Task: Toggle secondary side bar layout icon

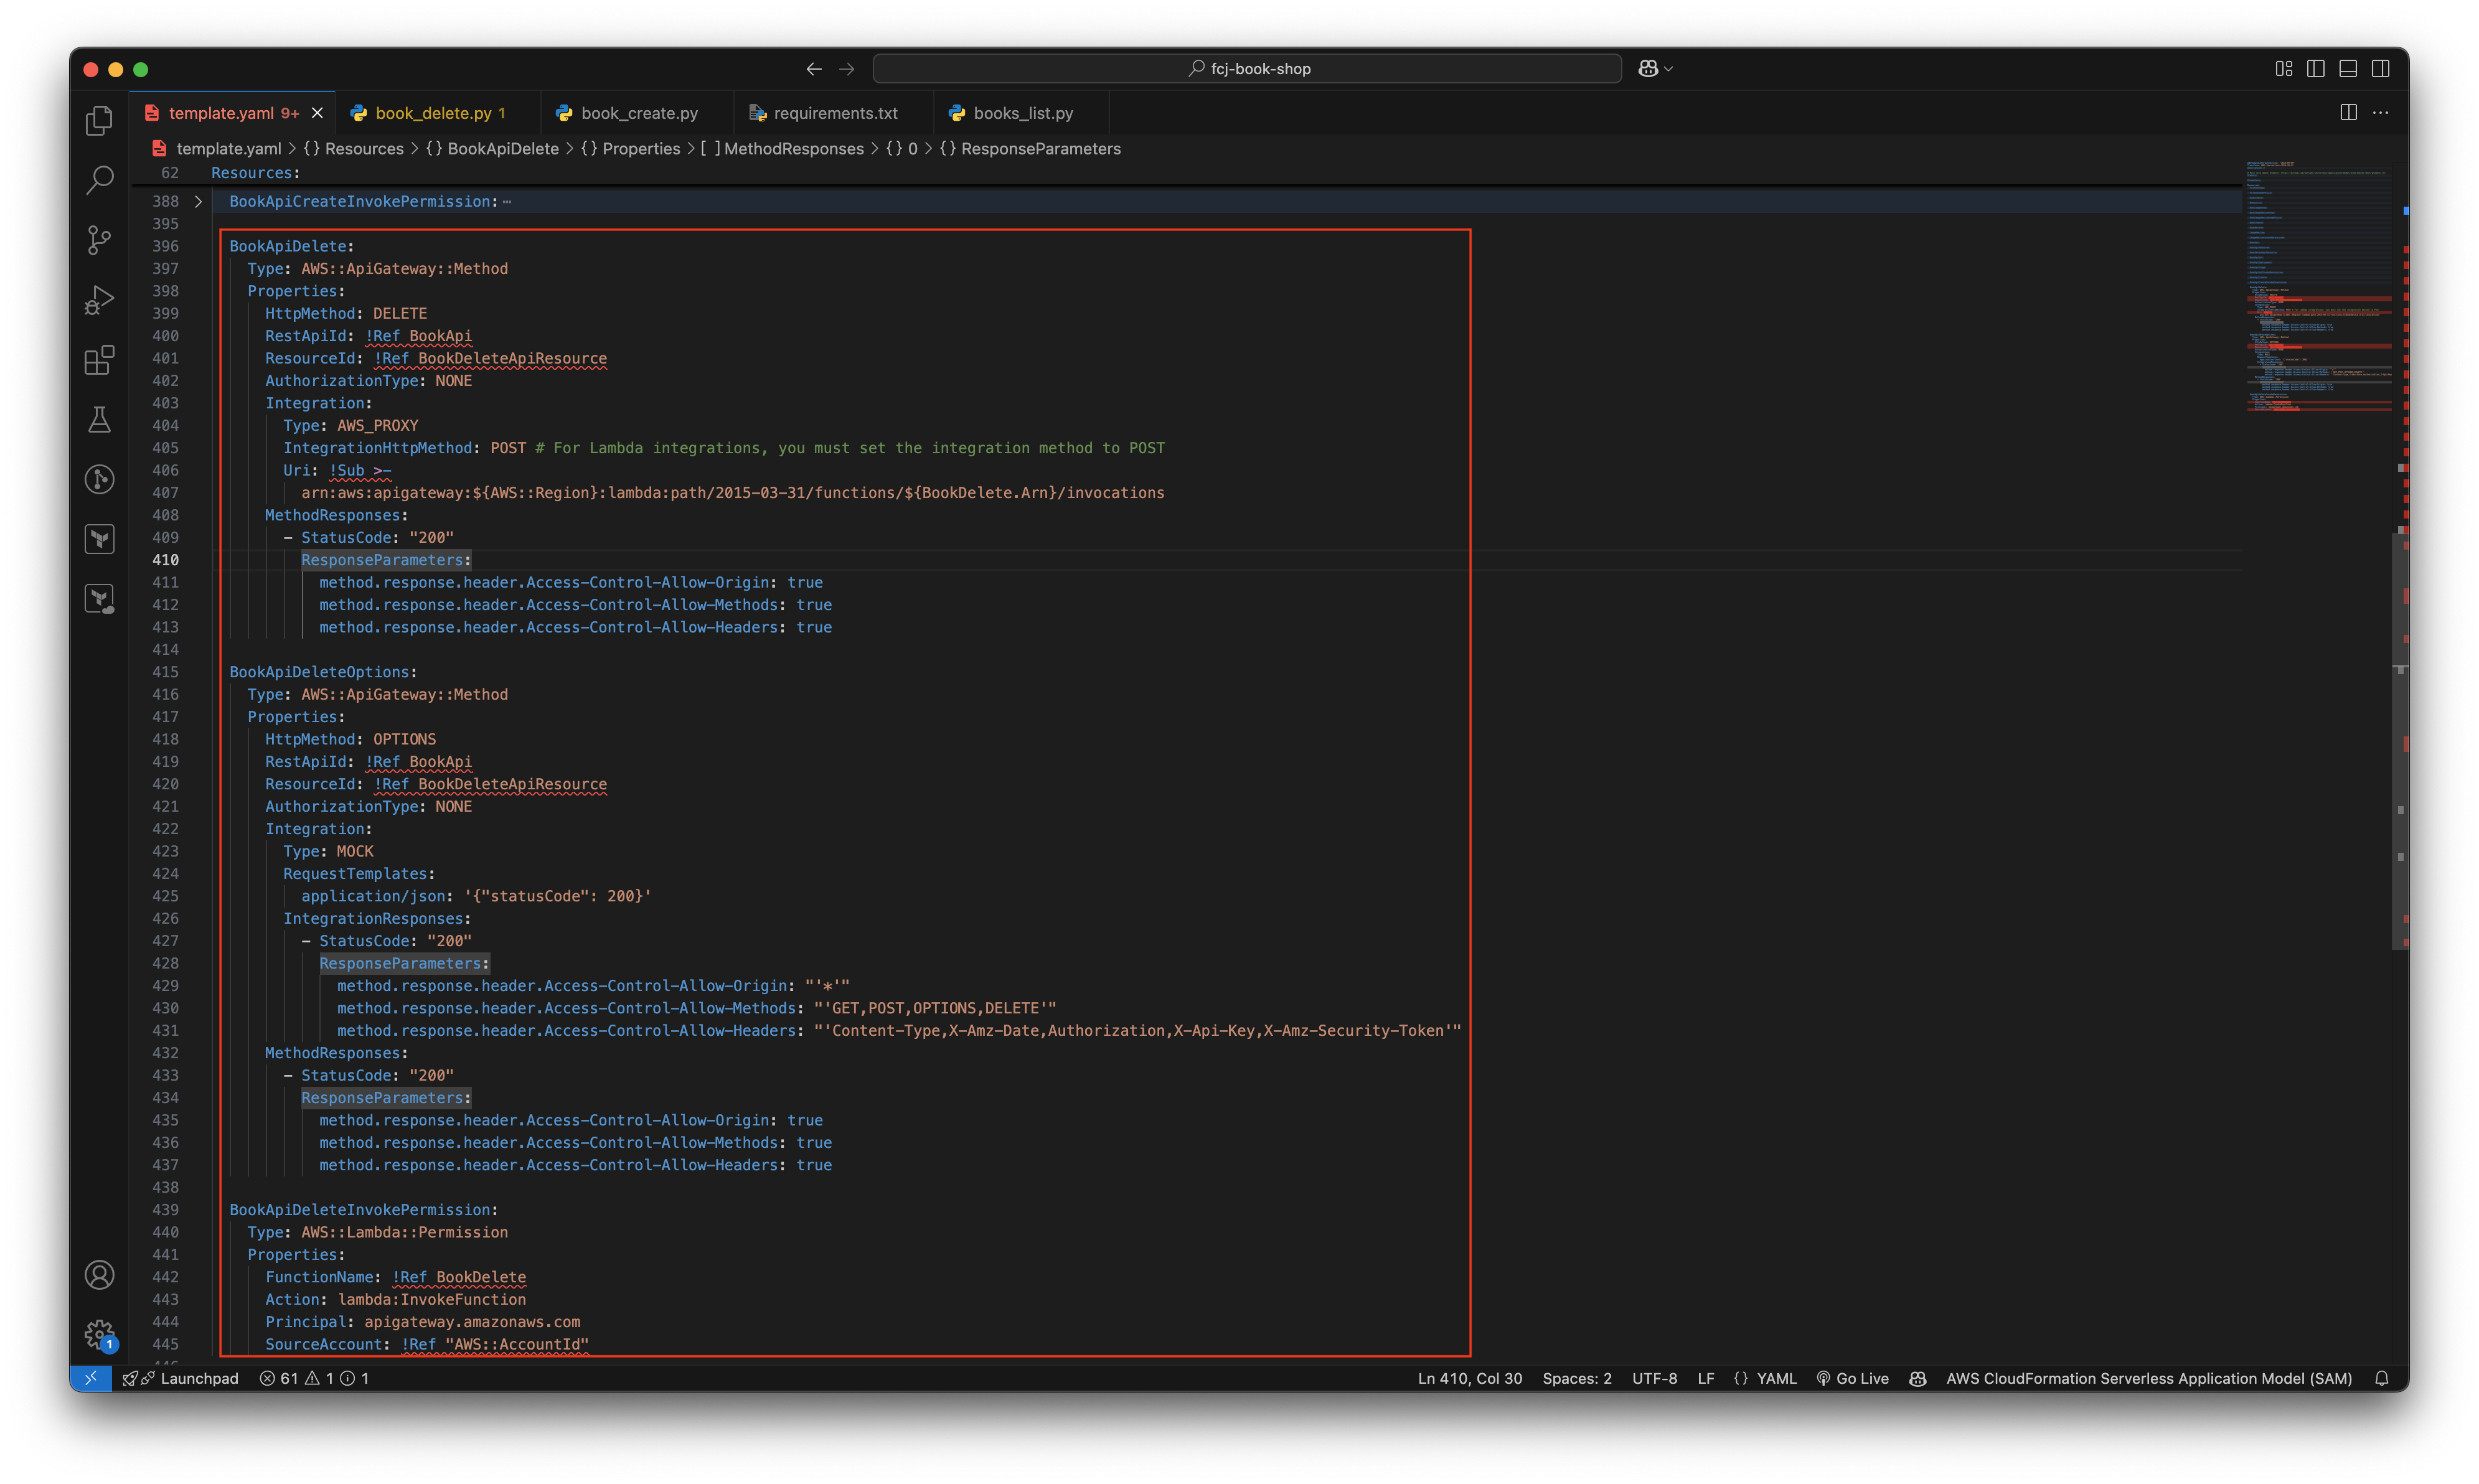Action: (2380, 69)
